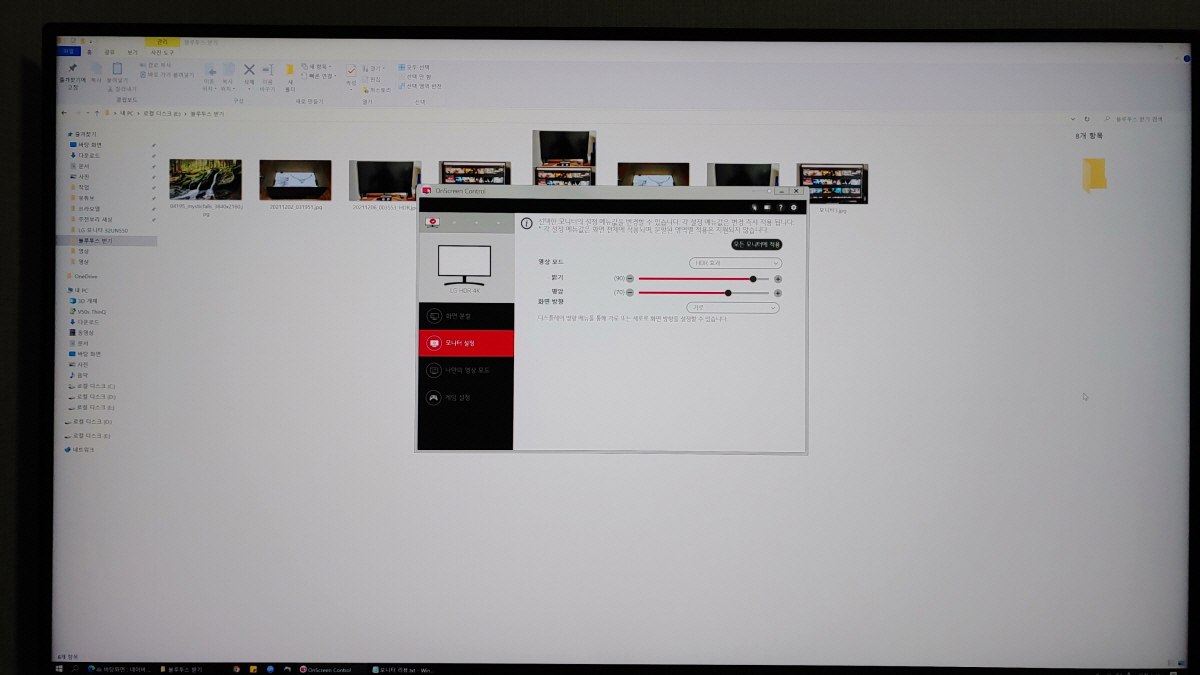Screen dimensions: 1200x675
Task: Click 즐겨찾기에 고정 pin icon in Explorer ribbon
Action: point(72,69)
